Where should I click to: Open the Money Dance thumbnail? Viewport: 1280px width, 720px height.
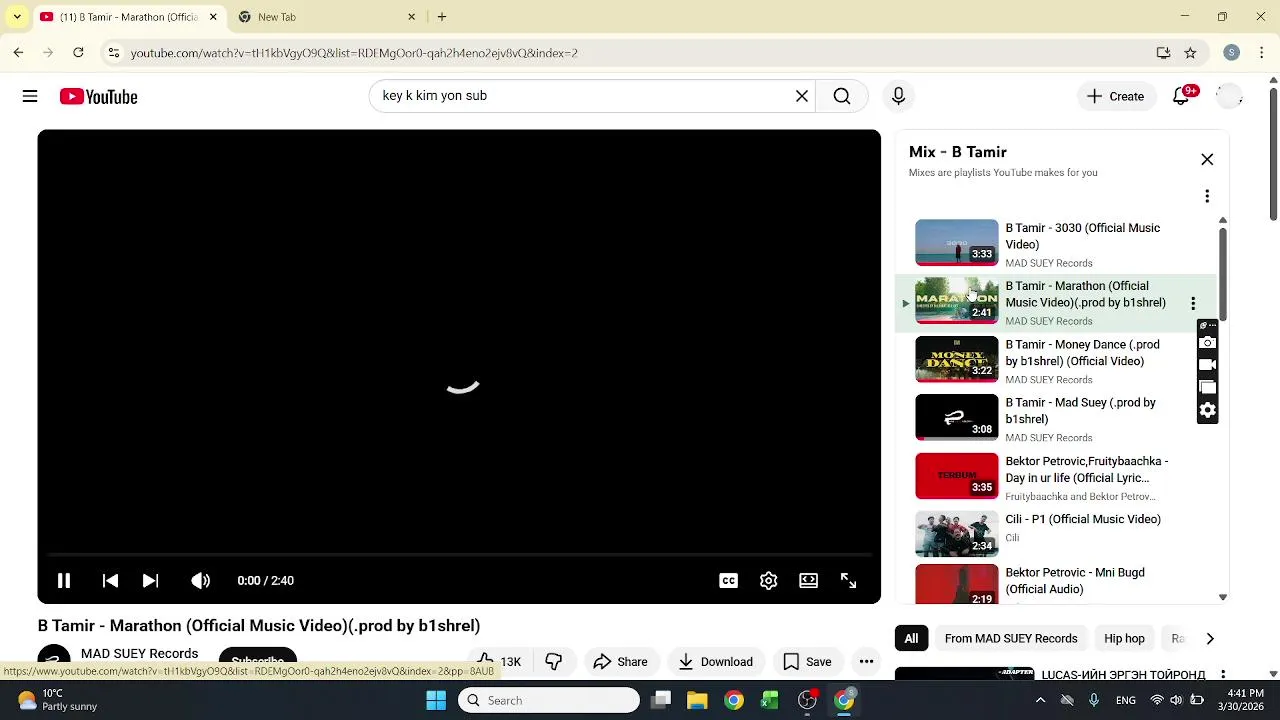(956, 360)
